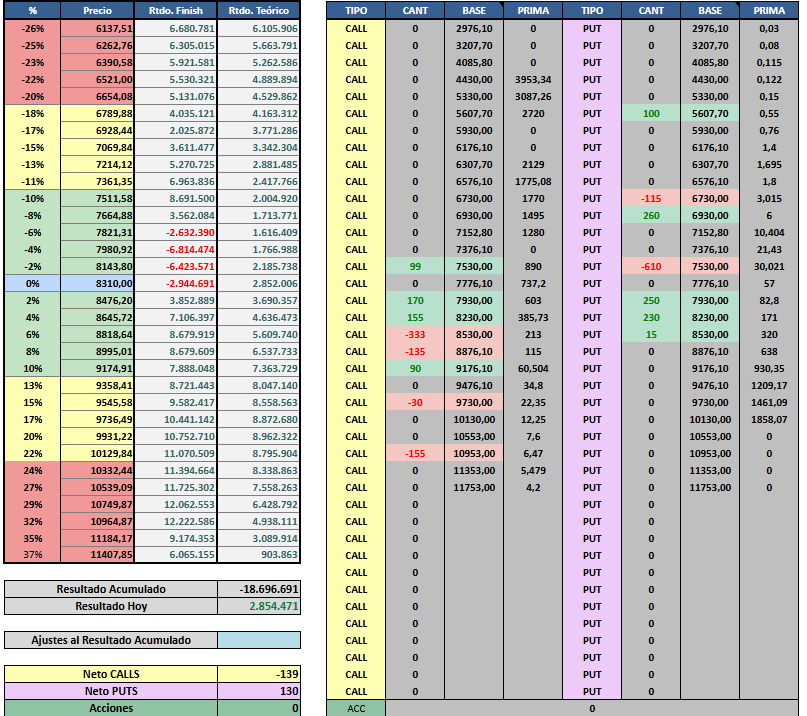The image size is (807, 716).
Task: Select the CALL premium 60,504
Action: [x=533, y=369]
